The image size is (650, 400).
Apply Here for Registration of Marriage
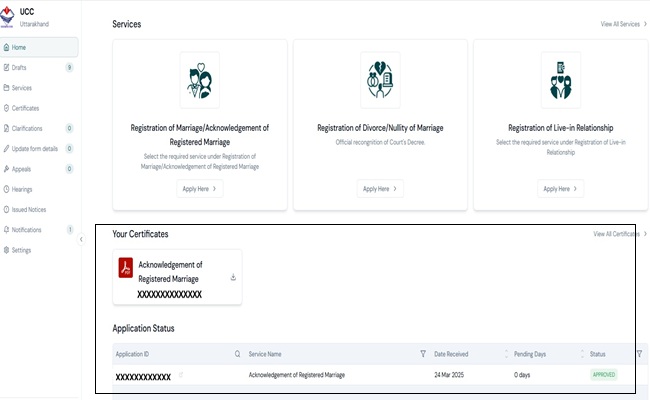click(x=199, y=188)
